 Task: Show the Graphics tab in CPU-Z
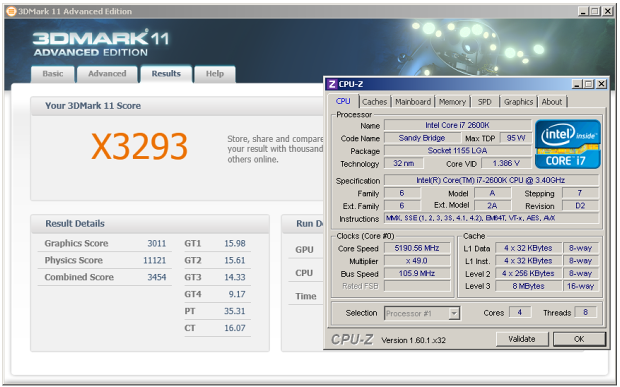(518, 102)
